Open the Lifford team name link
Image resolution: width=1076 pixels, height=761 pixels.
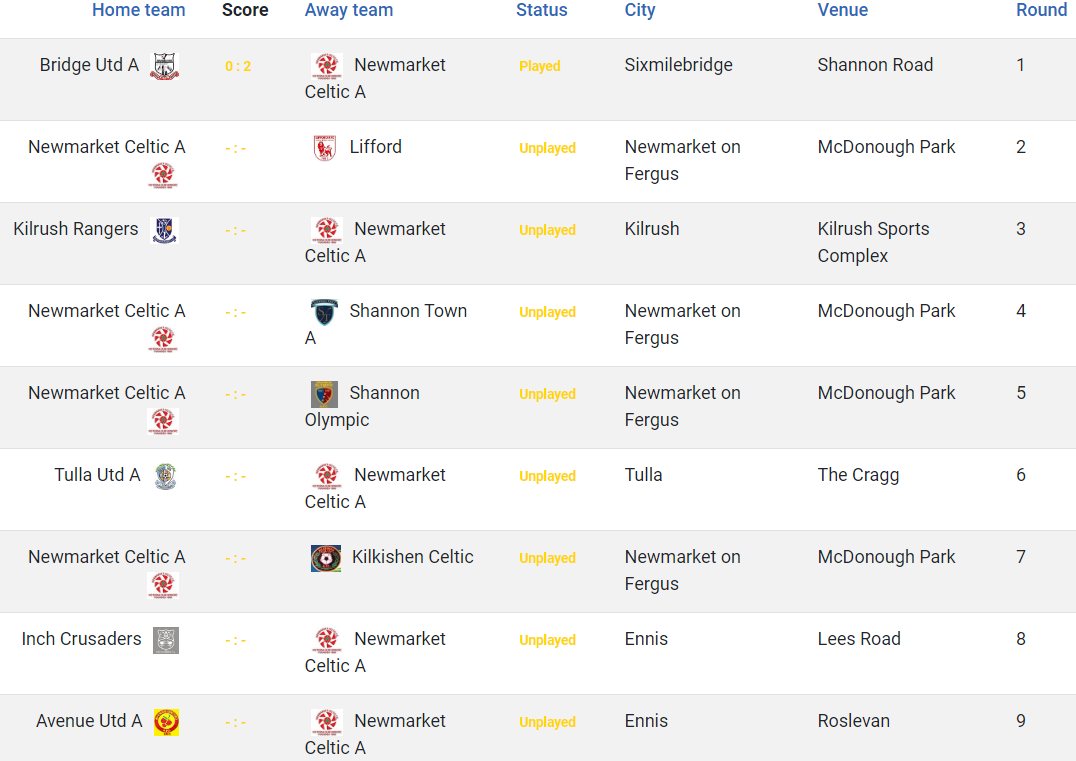point(375,147)
